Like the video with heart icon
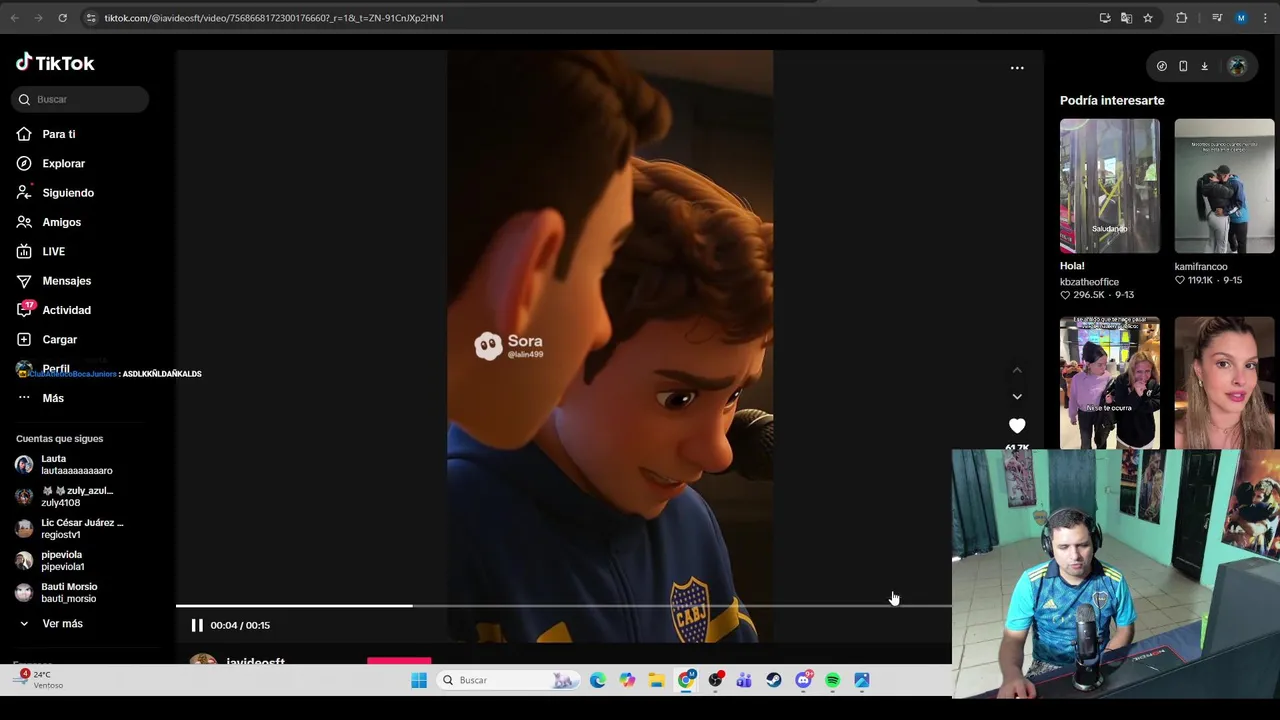The image size is (1280, 720). 1017,426
